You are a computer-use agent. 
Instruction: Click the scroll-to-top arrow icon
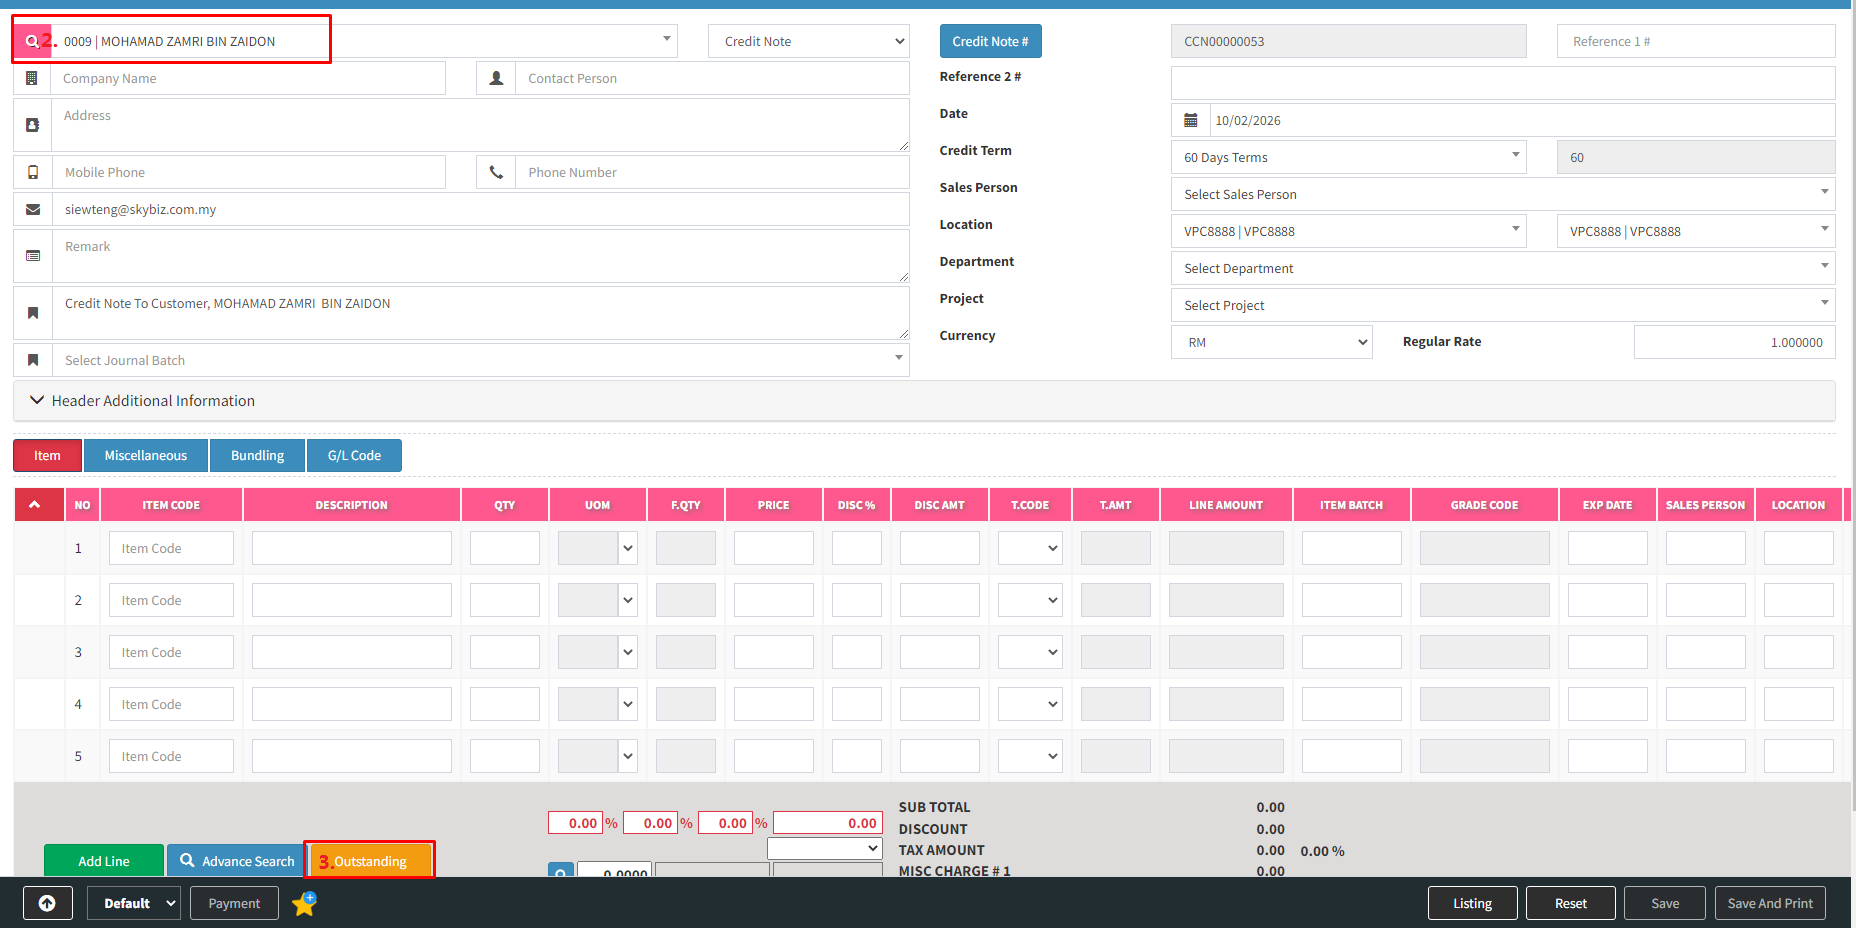click(x=47, y=904)
